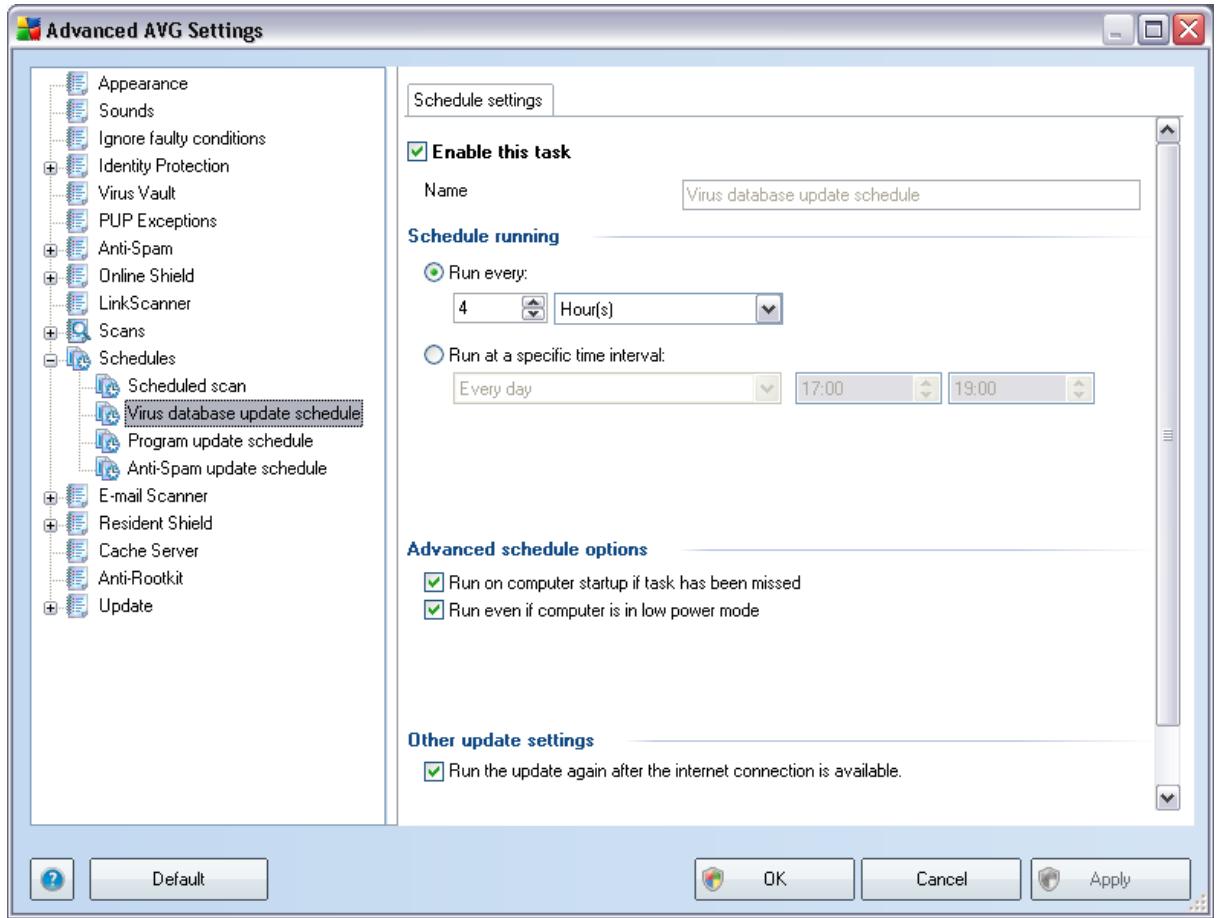Toggle Run update again after internet available
This screenshot has width=1218, height=918.
coord(433,772)
